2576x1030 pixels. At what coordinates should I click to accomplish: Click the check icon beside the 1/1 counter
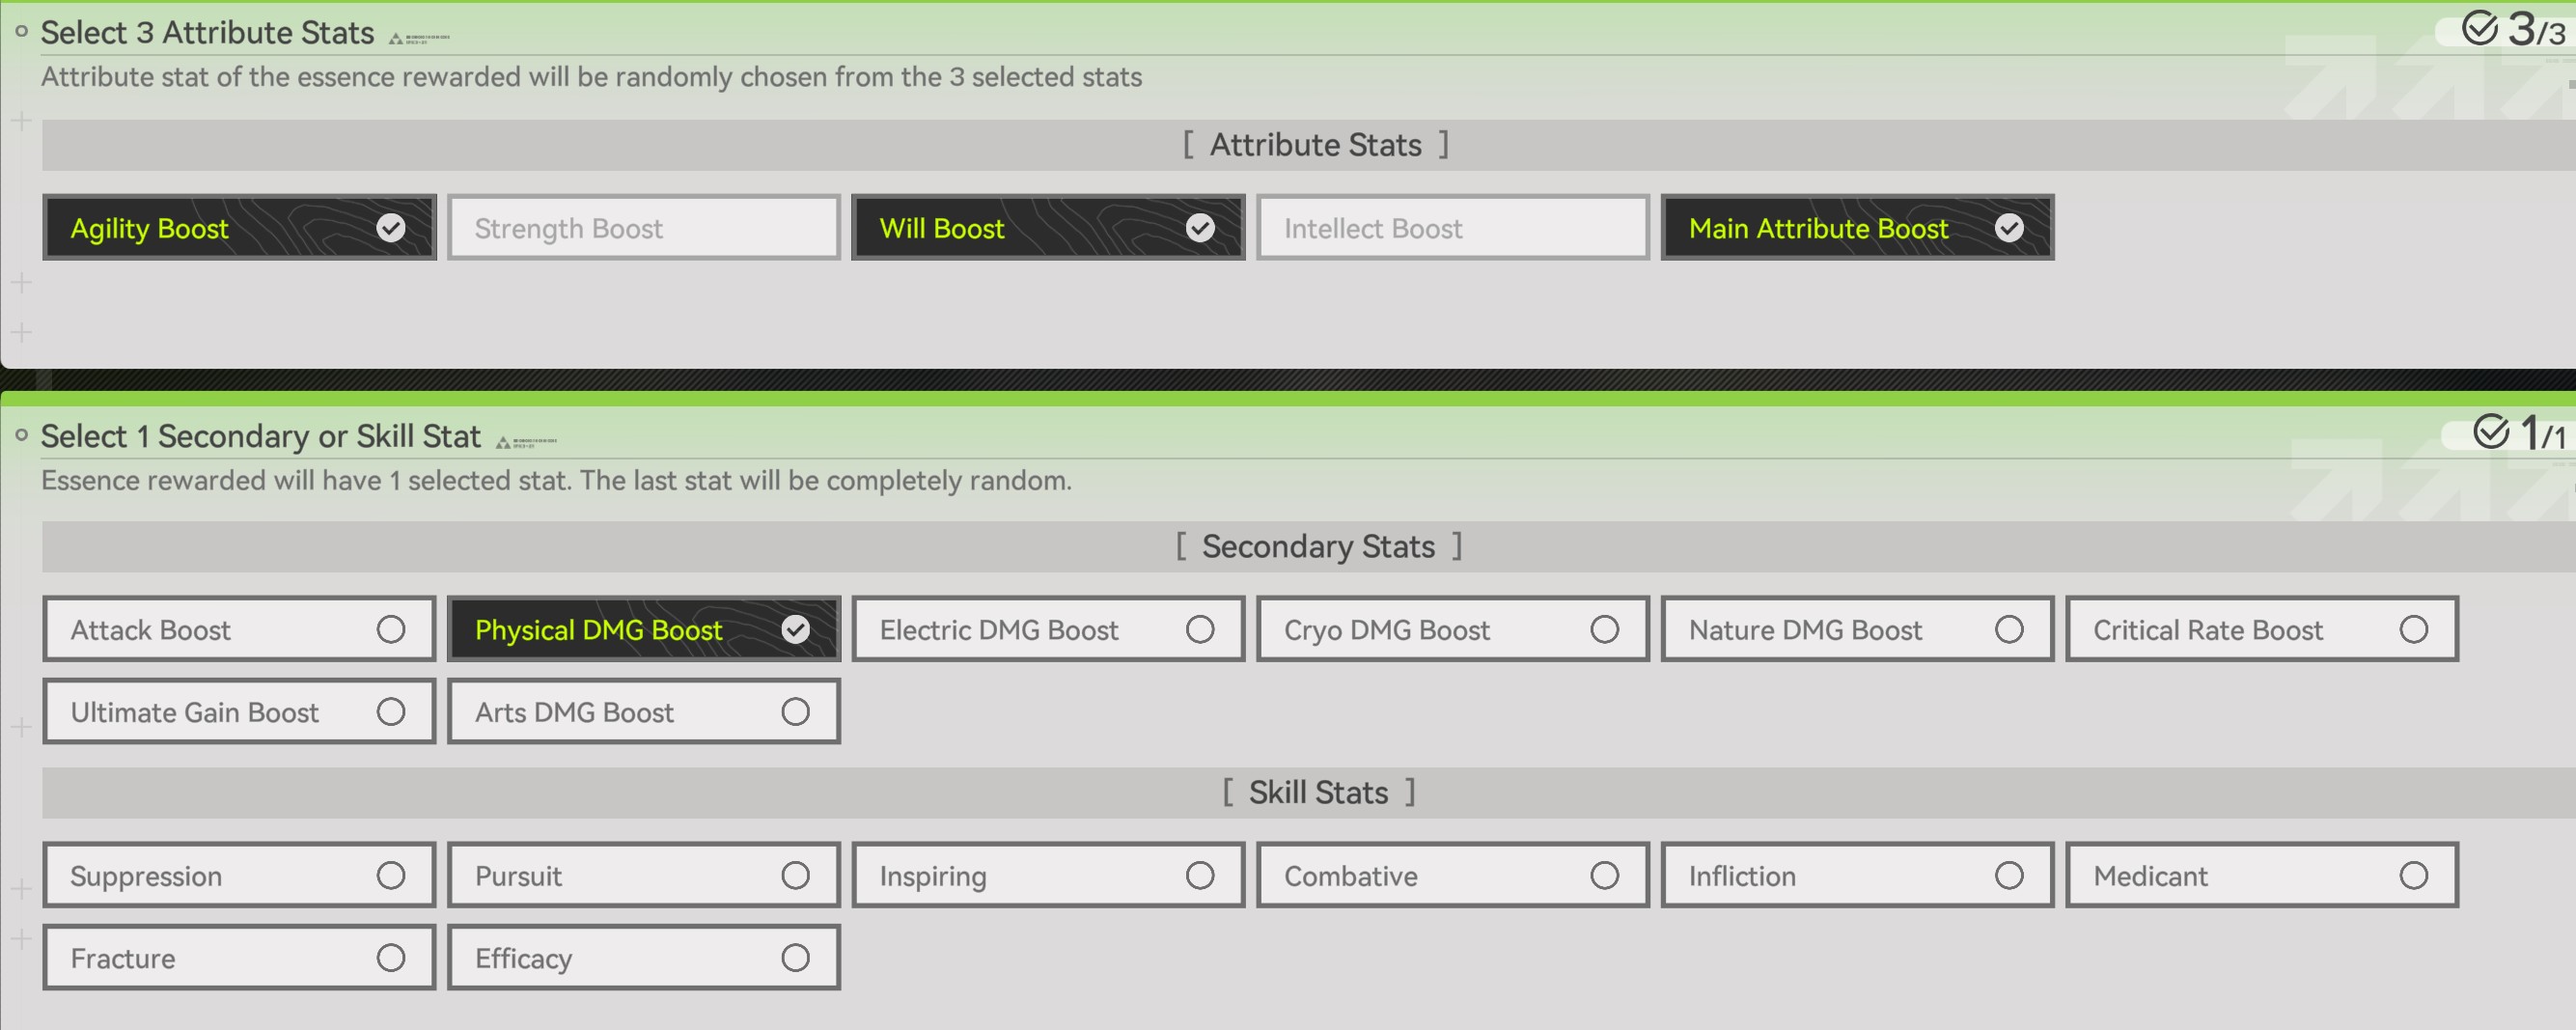2491,432
